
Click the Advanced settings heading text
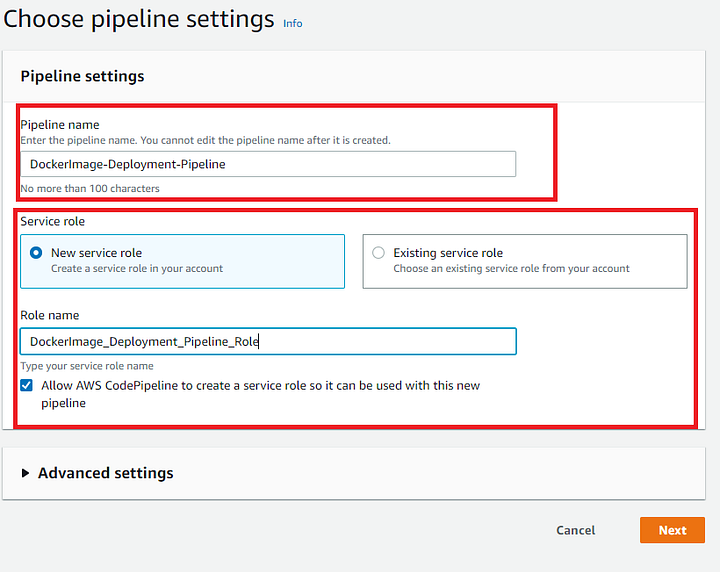(x=105, y=473)
